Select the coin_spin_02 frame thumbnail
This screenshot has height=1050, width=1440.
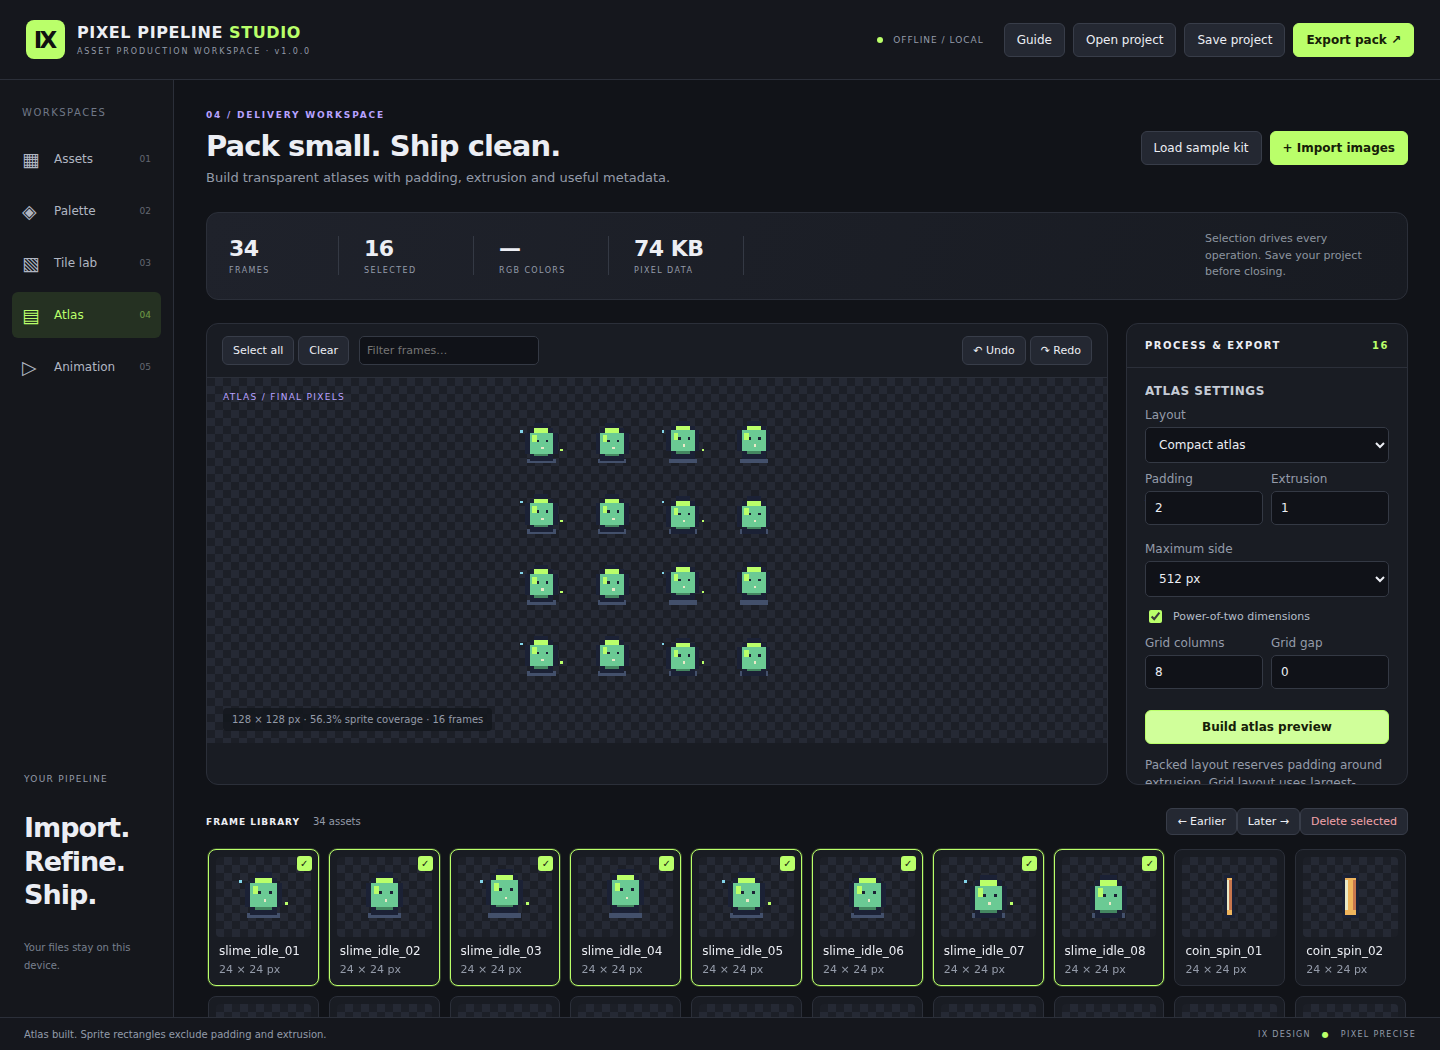[1350, 917]
